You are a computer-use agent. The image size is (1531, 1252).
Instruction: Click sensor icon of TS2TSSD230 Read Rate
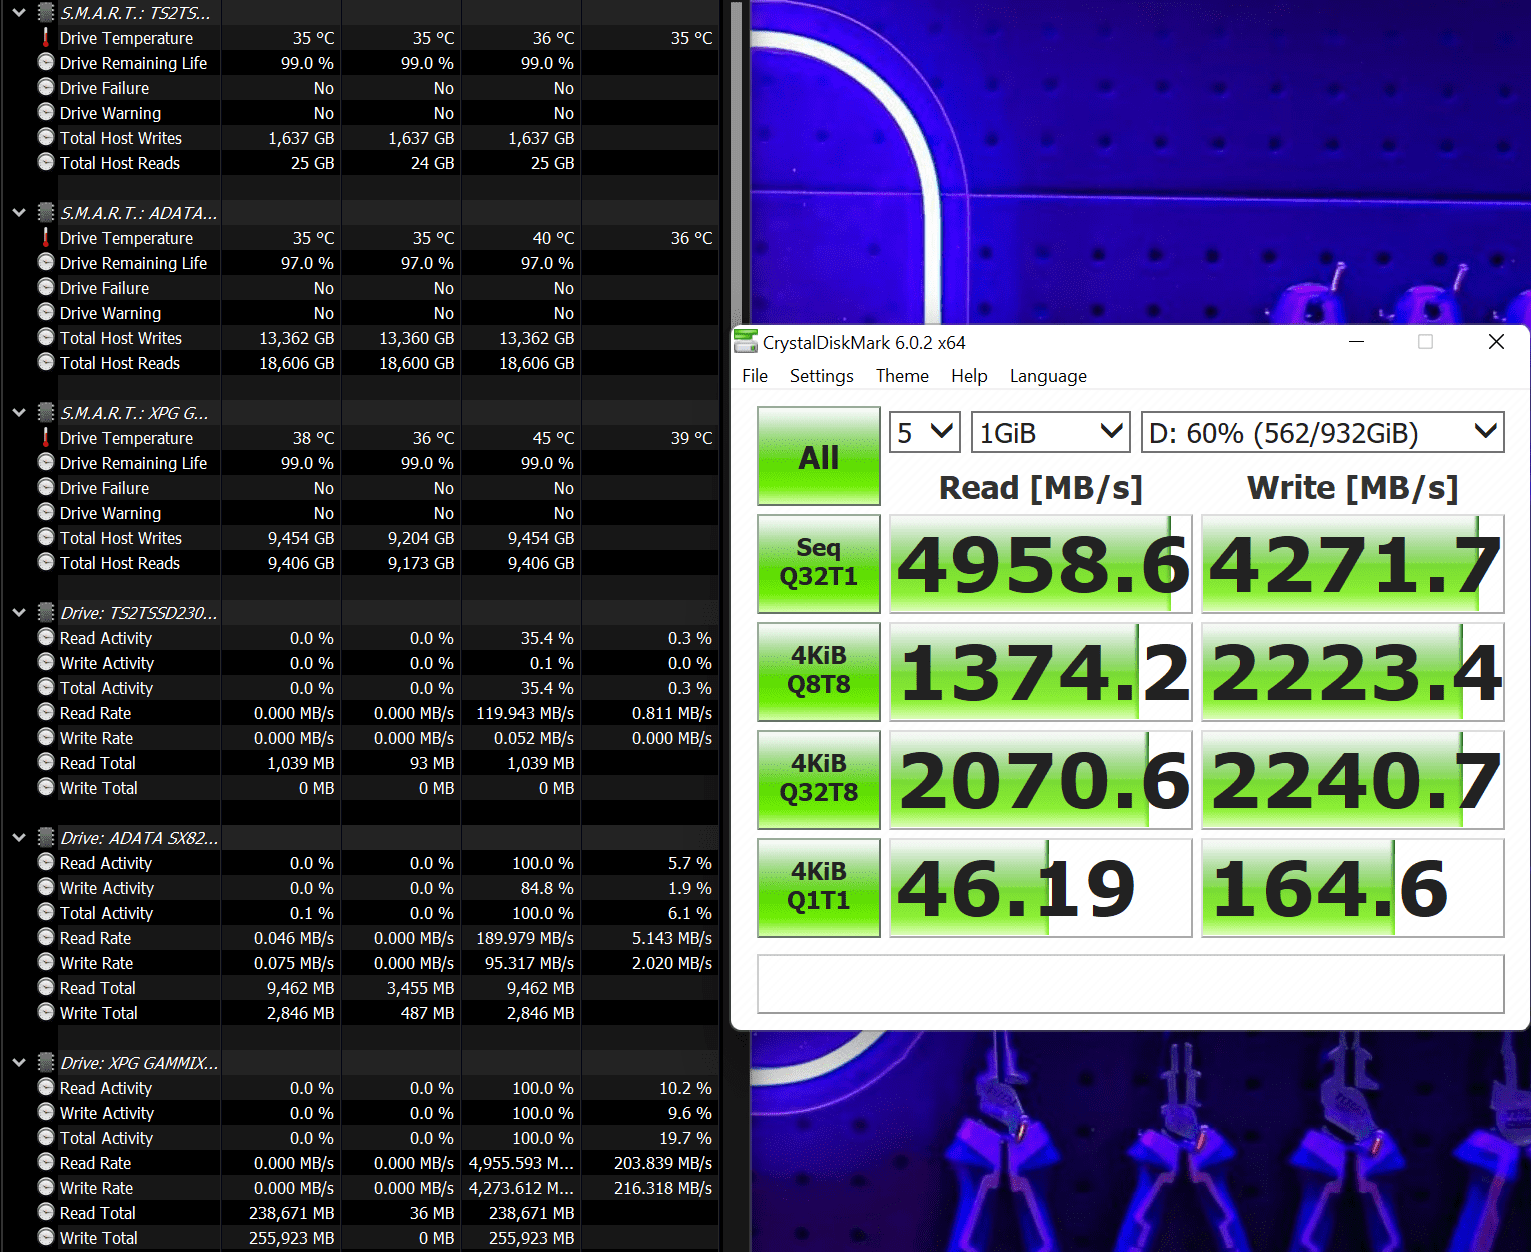point(46,712)
